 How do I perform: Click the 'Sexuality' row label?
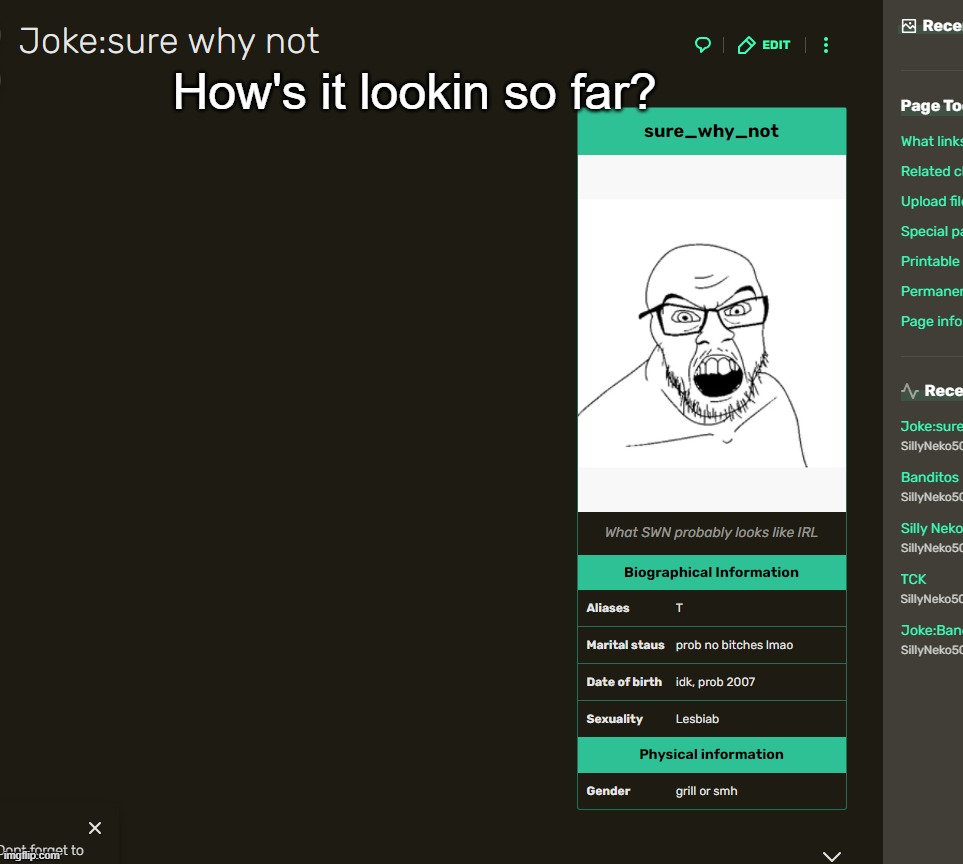pyautogui.click(x=614, y=719)
